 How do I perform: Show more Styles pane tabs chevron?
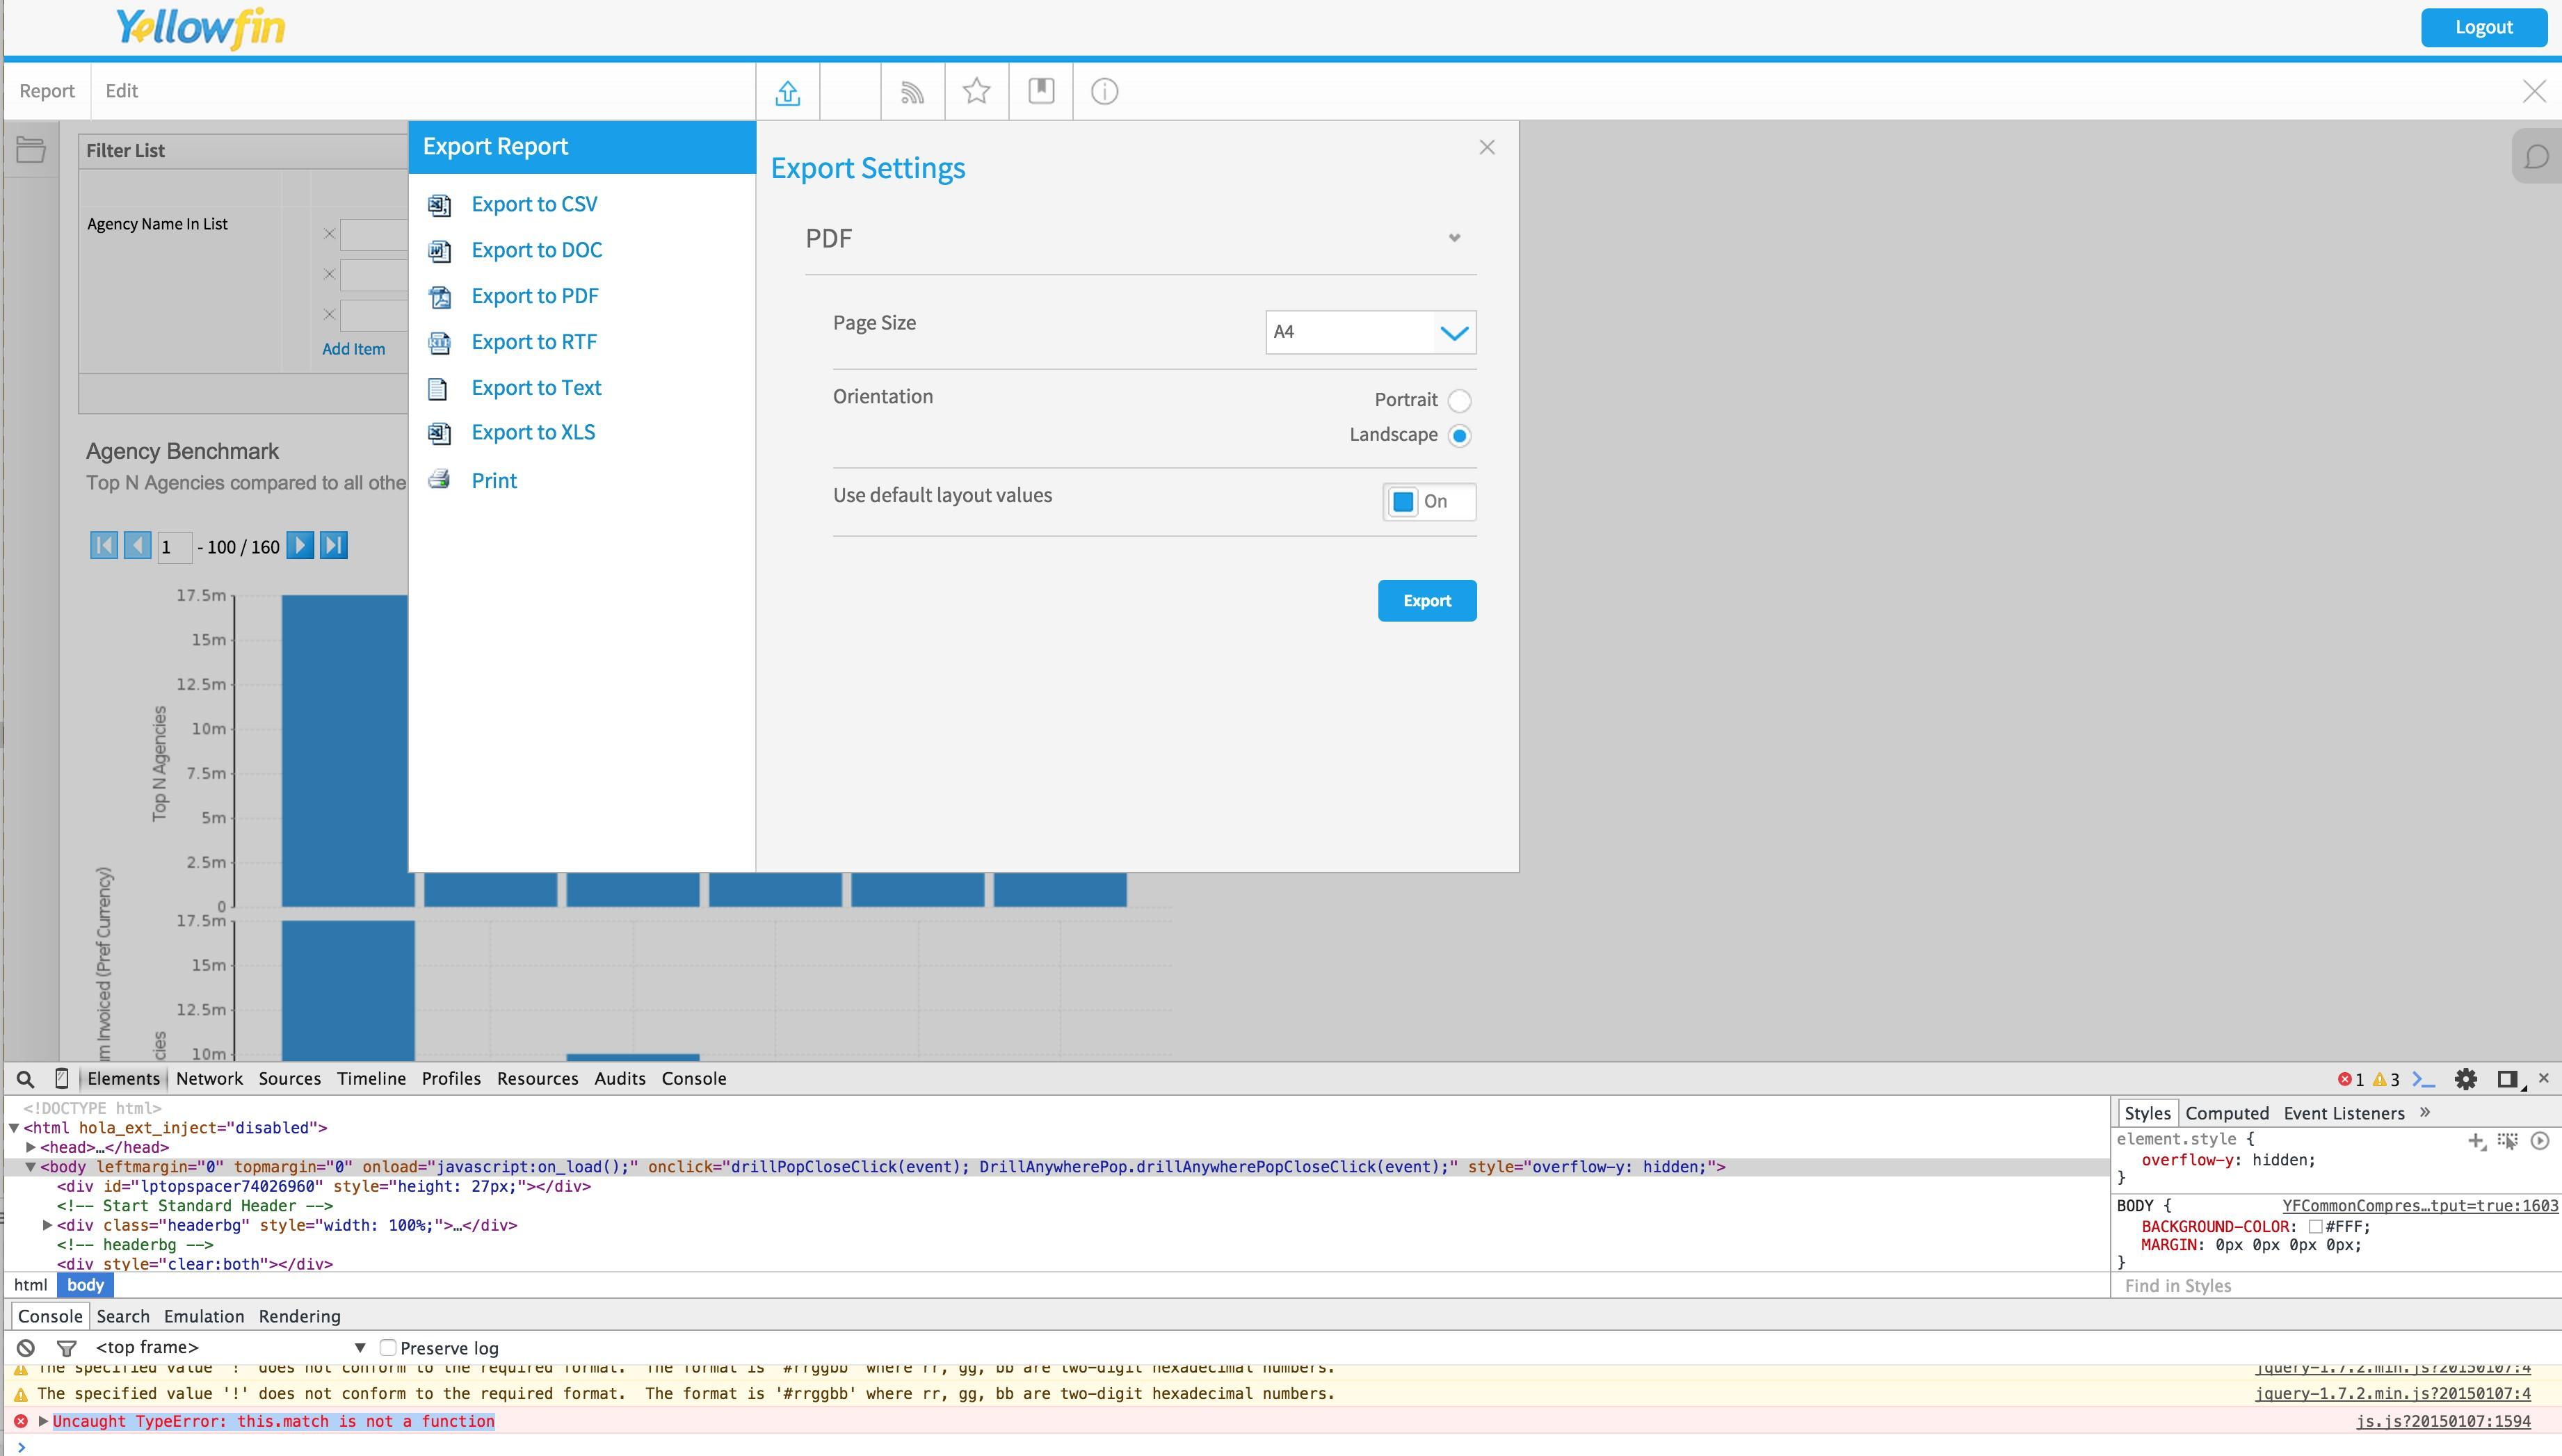tap(2425, 1112)
